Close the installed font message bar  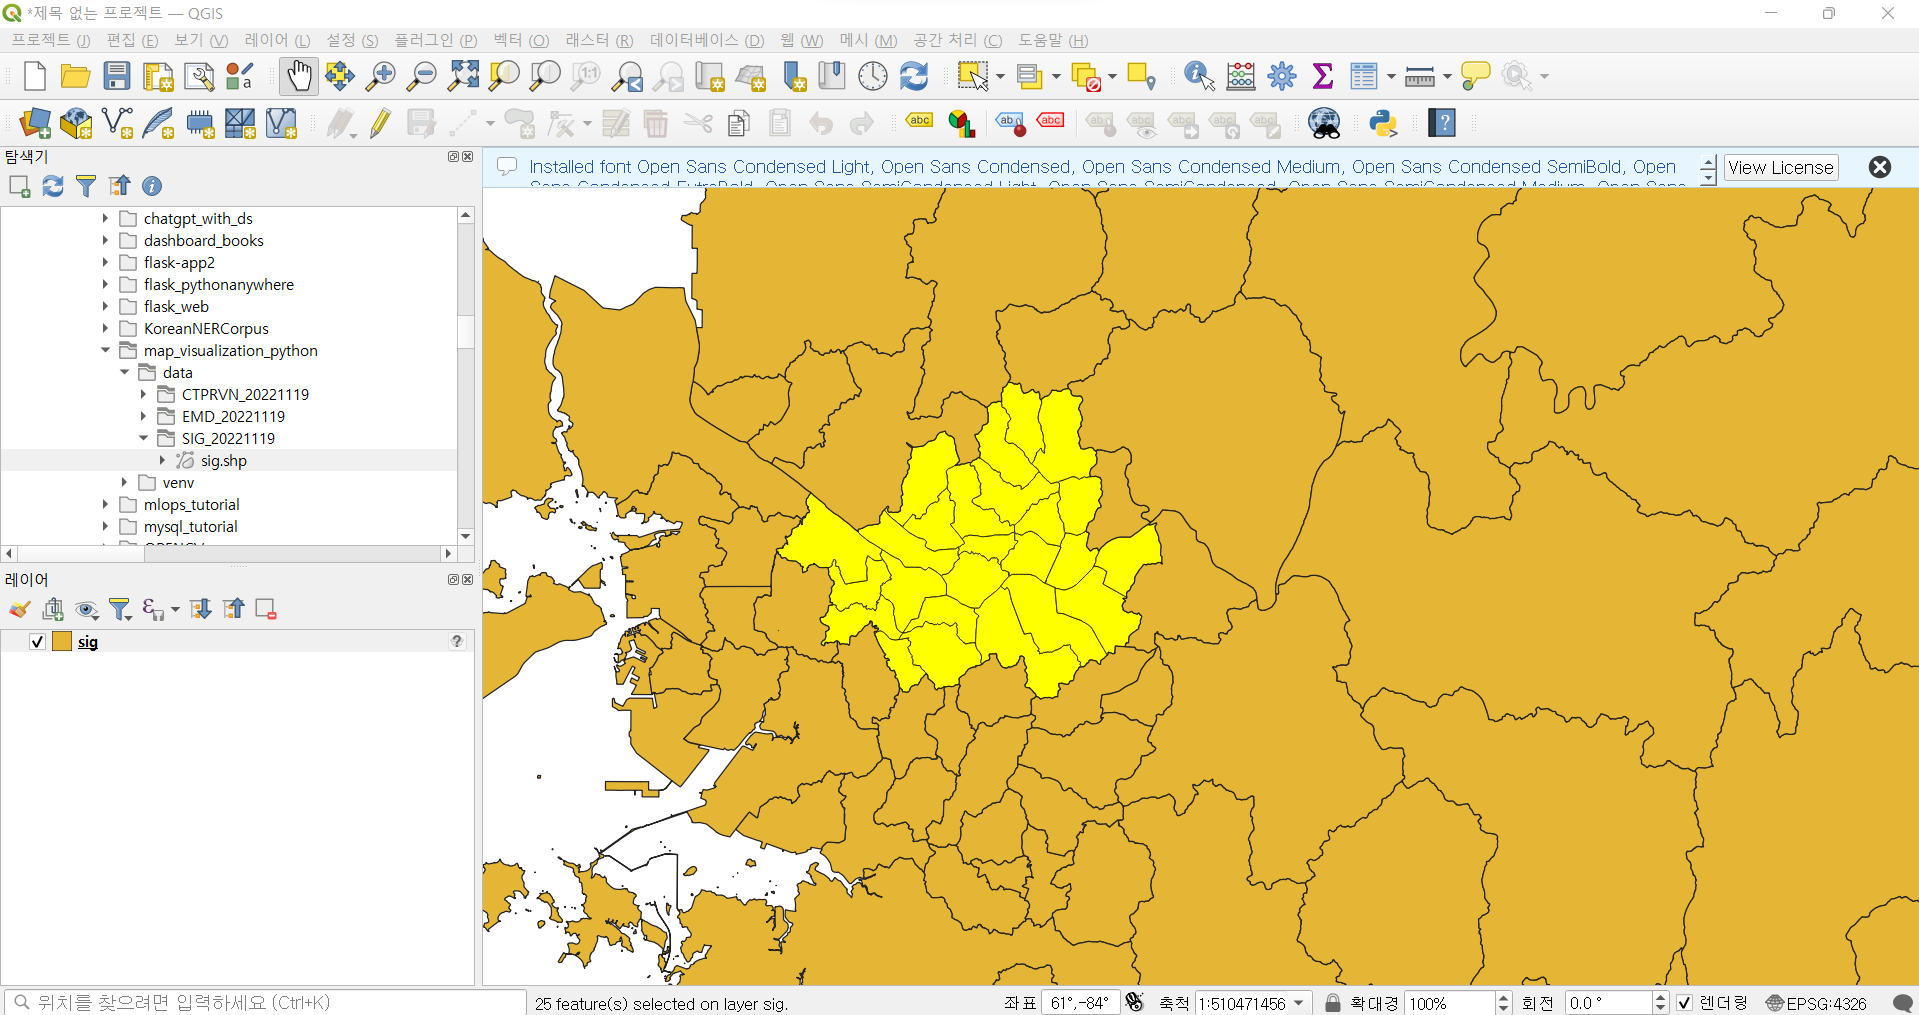coord(1880,167)
